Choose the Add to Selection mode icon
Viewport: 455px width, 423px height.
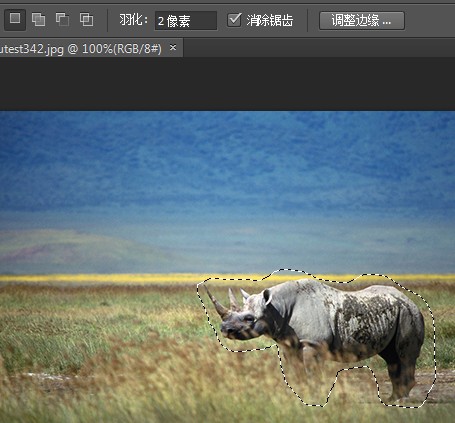click(38, 19)
